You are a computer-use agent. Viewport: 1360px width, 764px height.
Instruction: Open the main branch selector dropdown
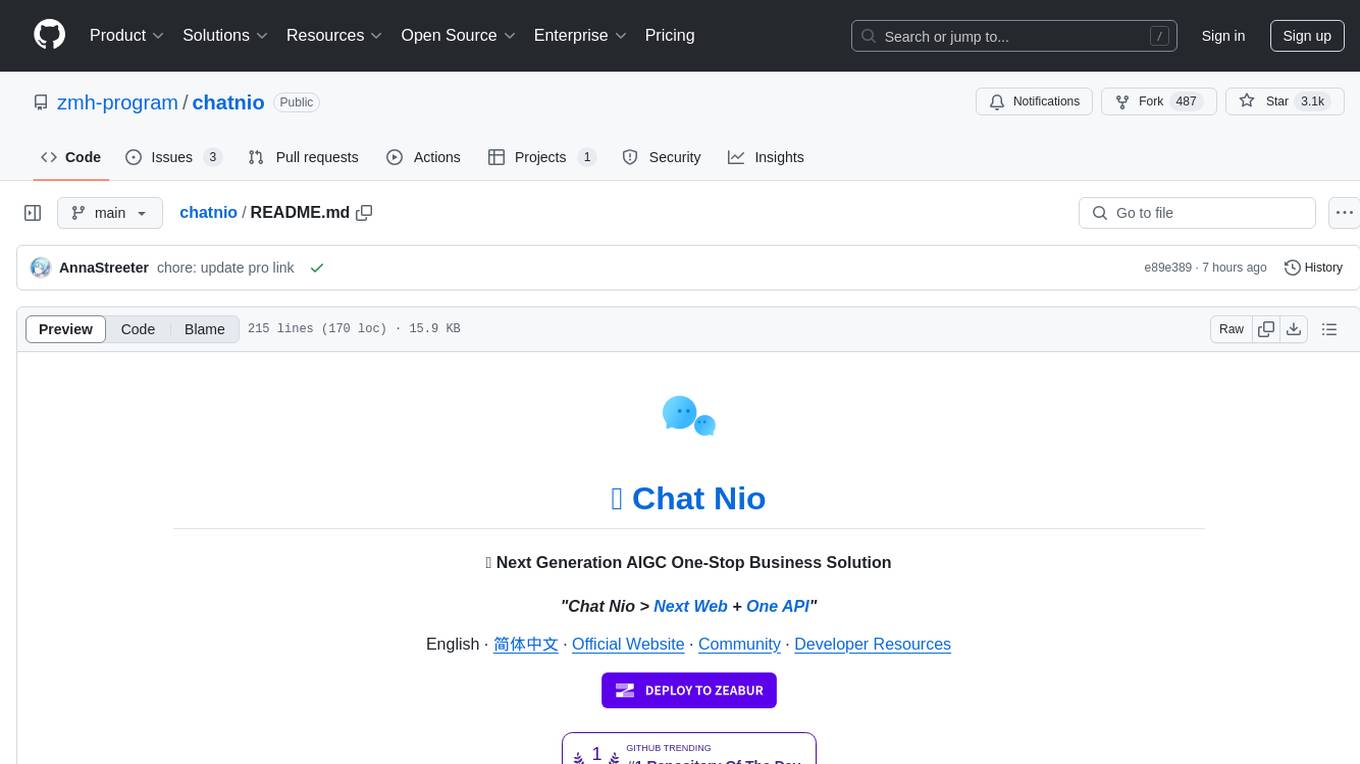(x=110, y=213)
